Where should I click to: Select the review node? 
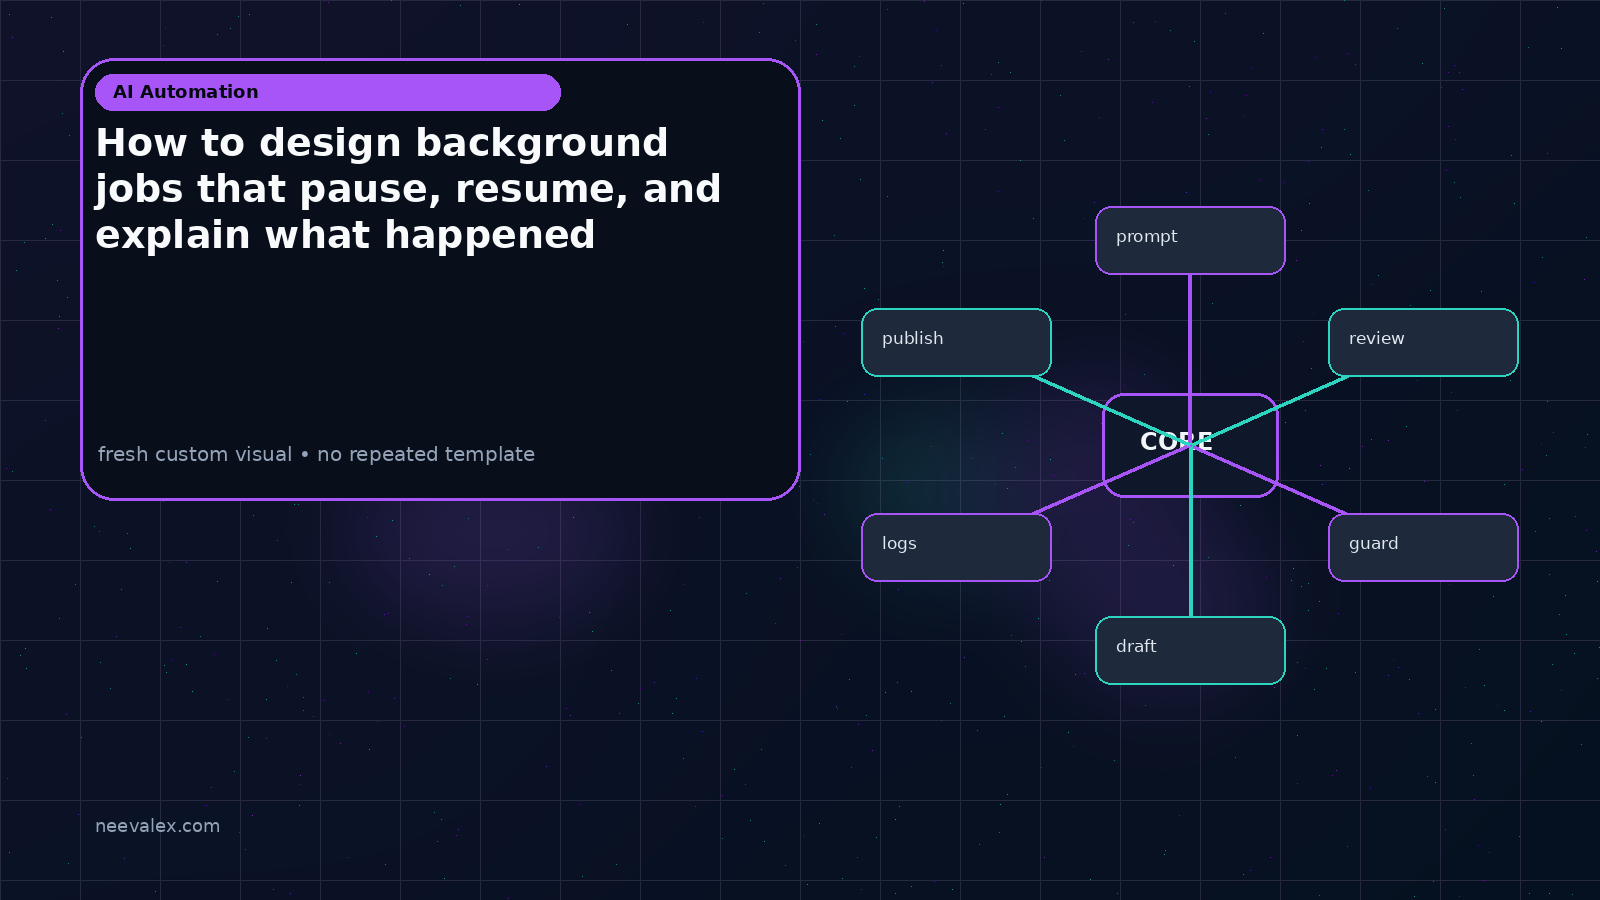coord(1423,342)
